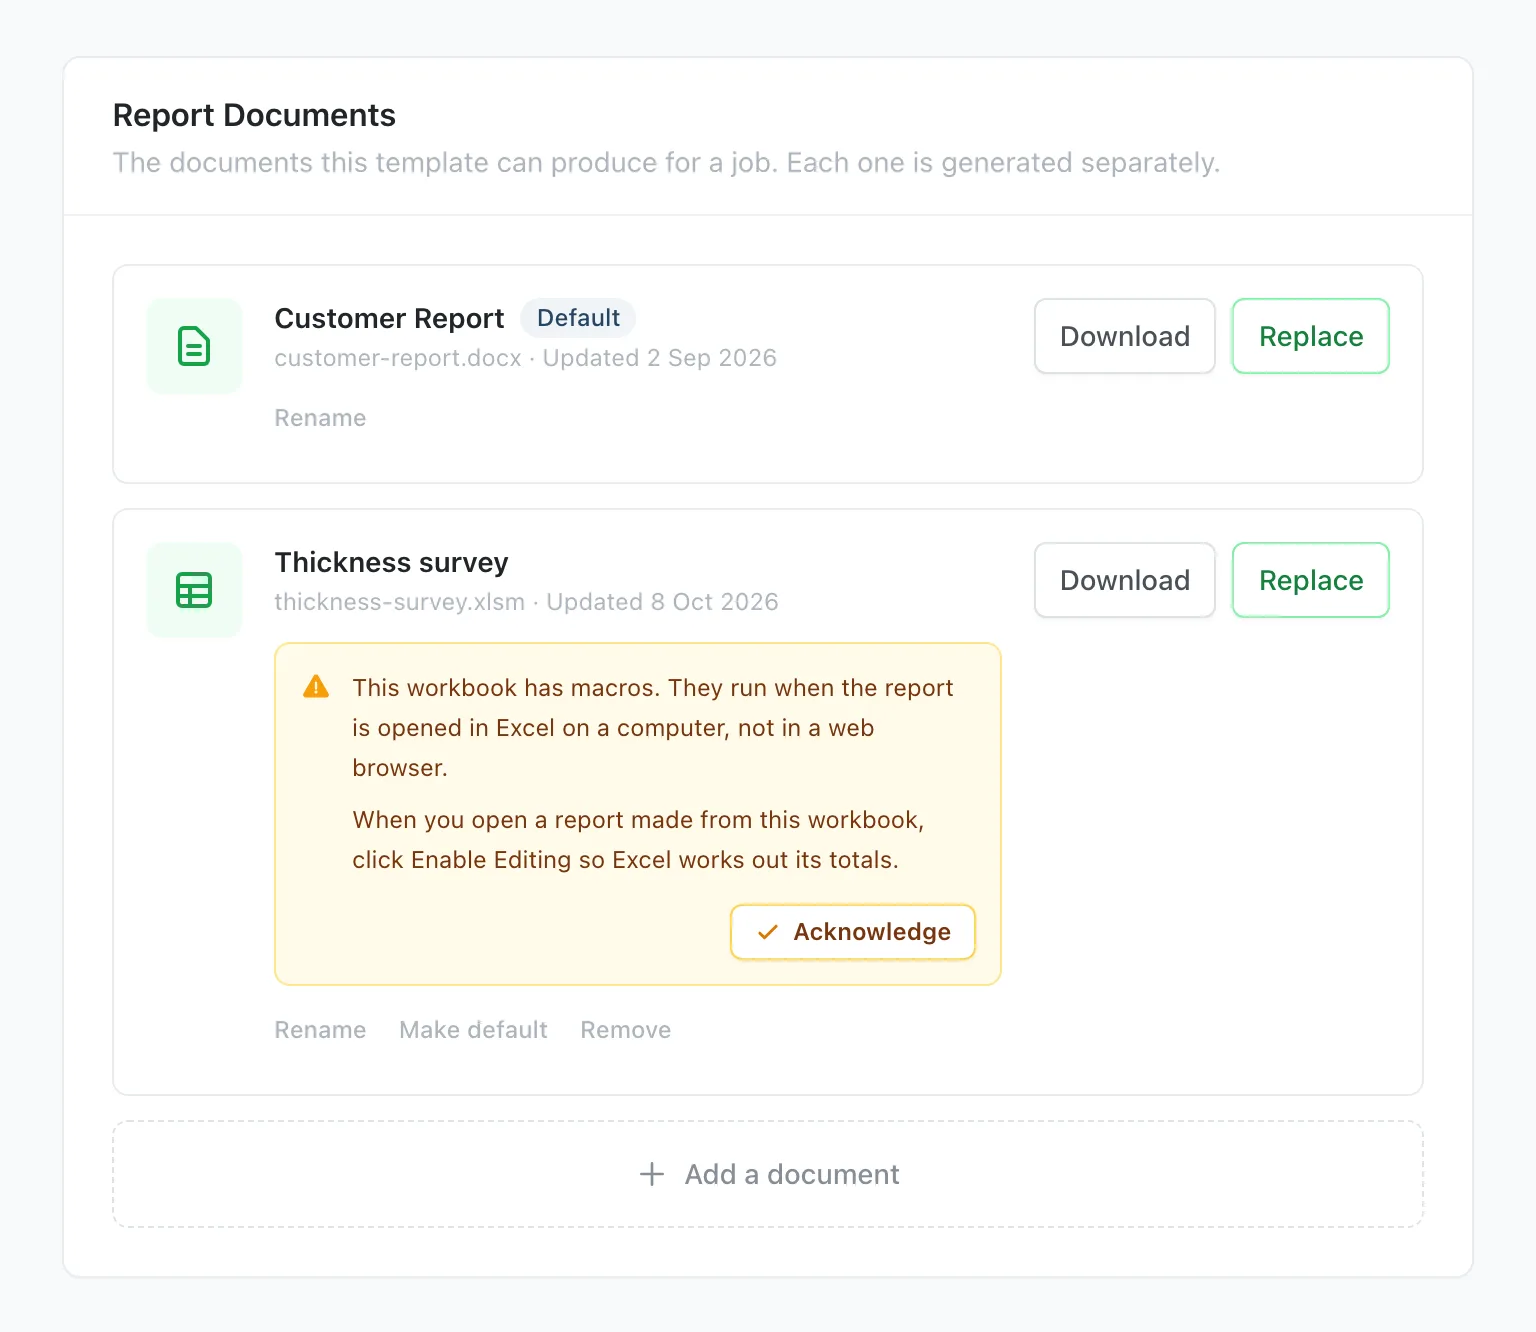Screen dimensions: 1536x1332
Task: Download the Thickness survey workbook
Action: tap(1125, 580)
